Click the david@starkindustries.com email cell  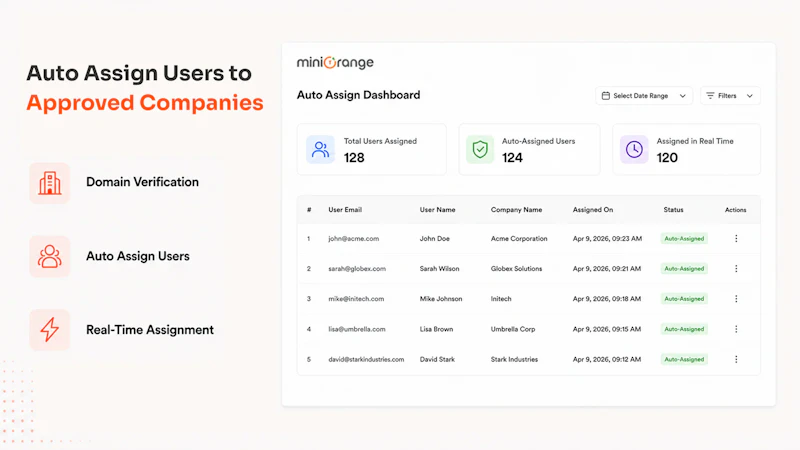point(366,359)
